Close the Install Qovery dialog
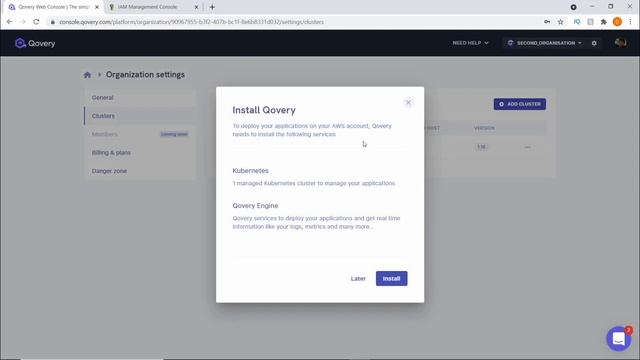 [x=408, y=102]
